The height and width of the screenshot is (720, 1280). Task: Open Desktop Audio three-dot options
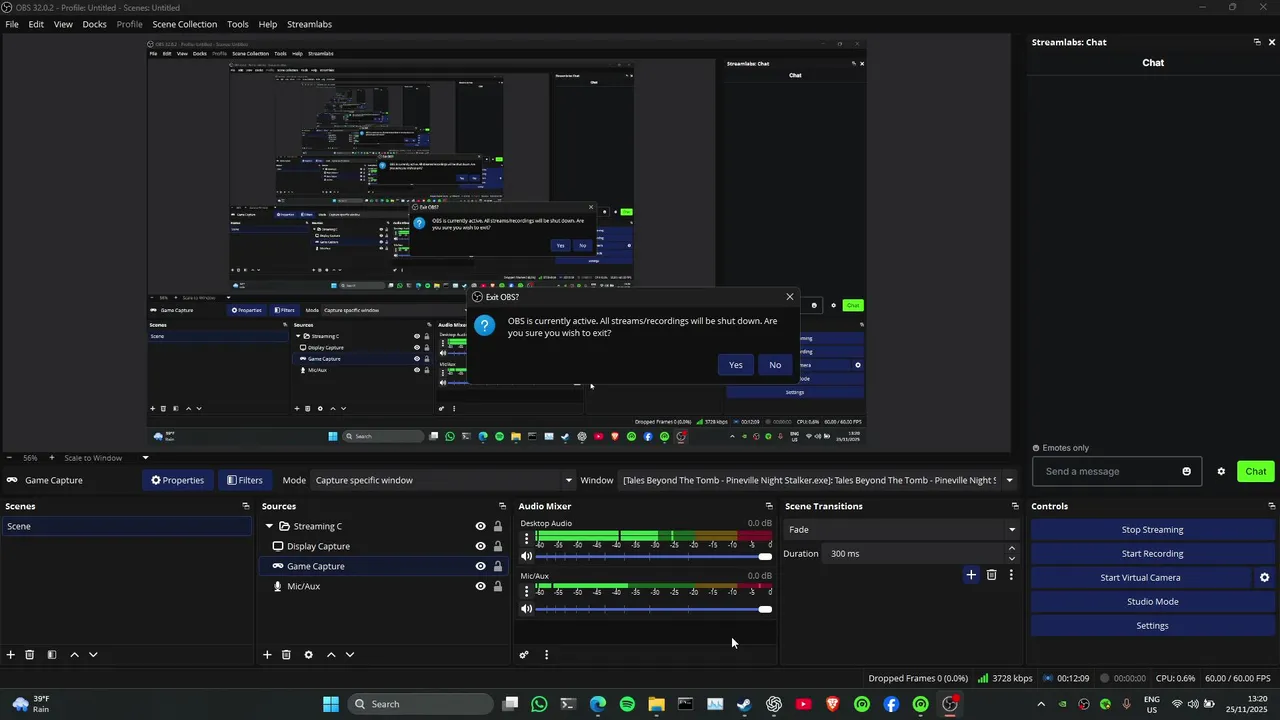(527, 538)
